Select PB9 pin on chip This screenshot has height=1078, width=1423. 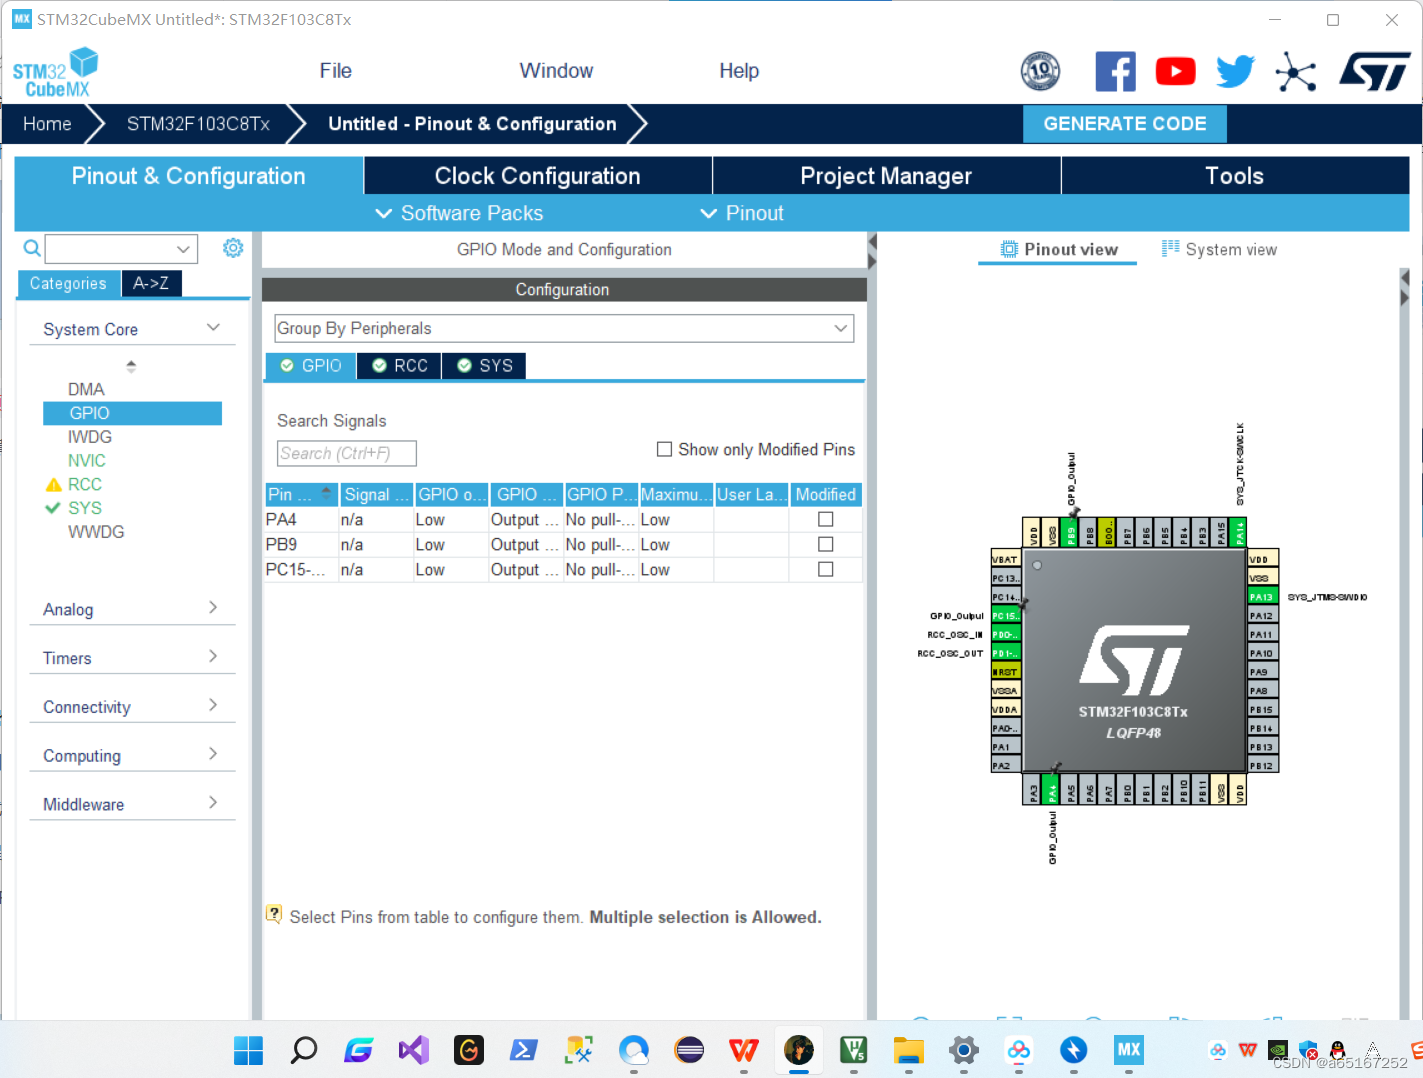click(1071, 533)
